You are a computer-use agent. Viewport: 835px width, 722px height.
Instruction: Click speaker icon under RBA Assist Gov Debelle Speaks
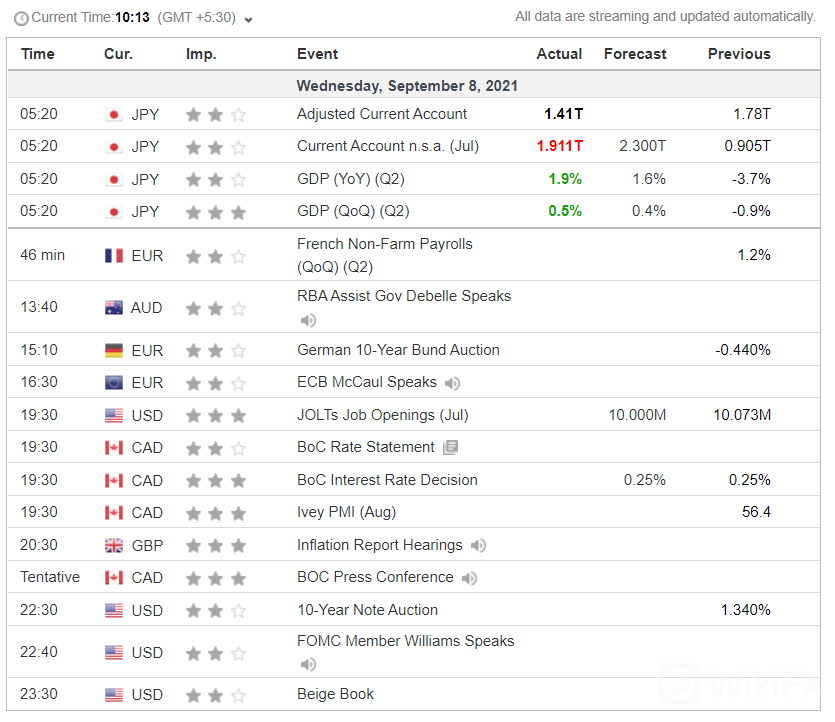click(x=308, y=321)
